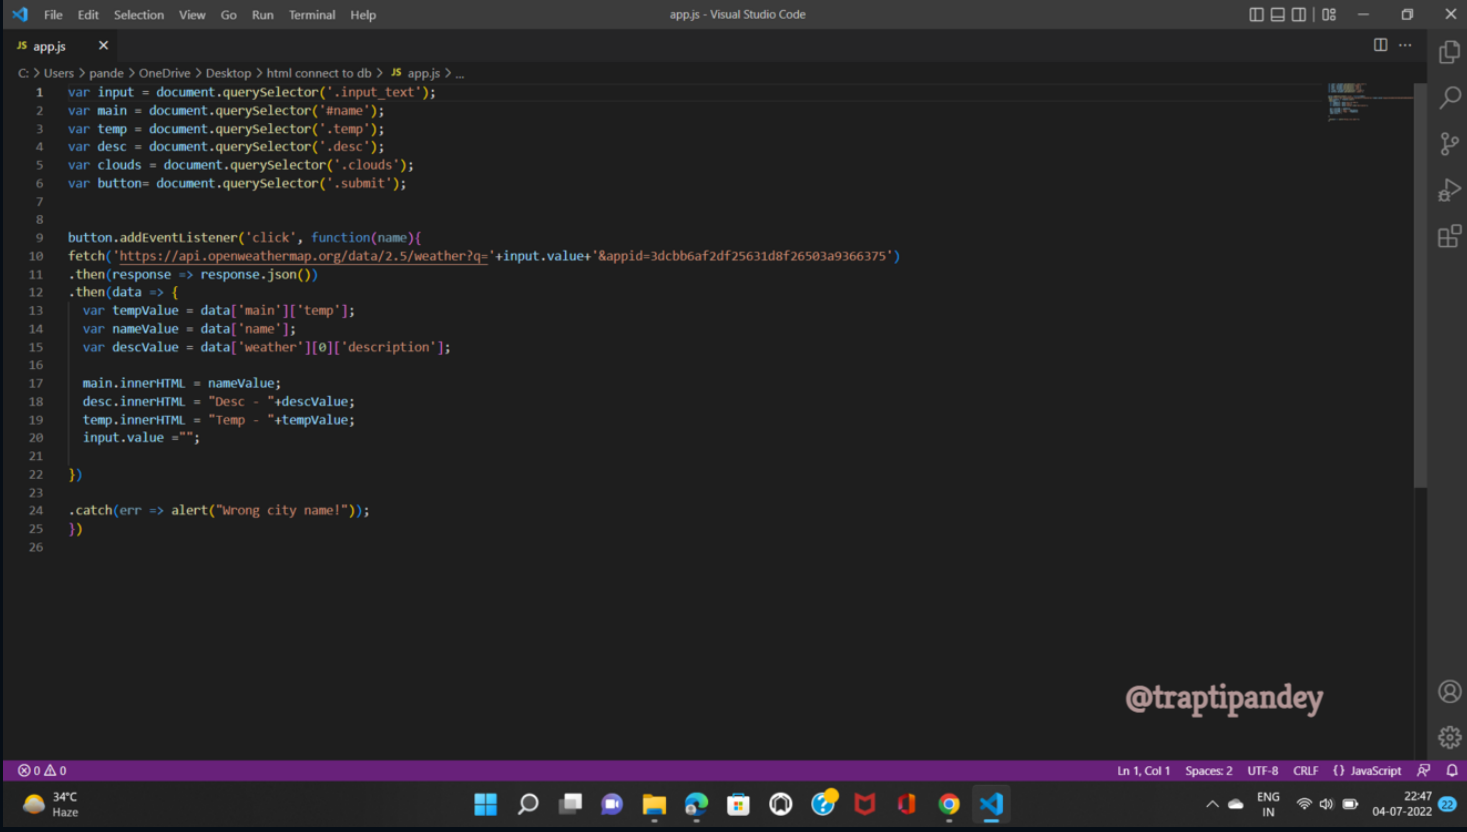This screenshot has height=832, width=1467.
Task: Close the app.js tab
Action: (x=103, y=45)
